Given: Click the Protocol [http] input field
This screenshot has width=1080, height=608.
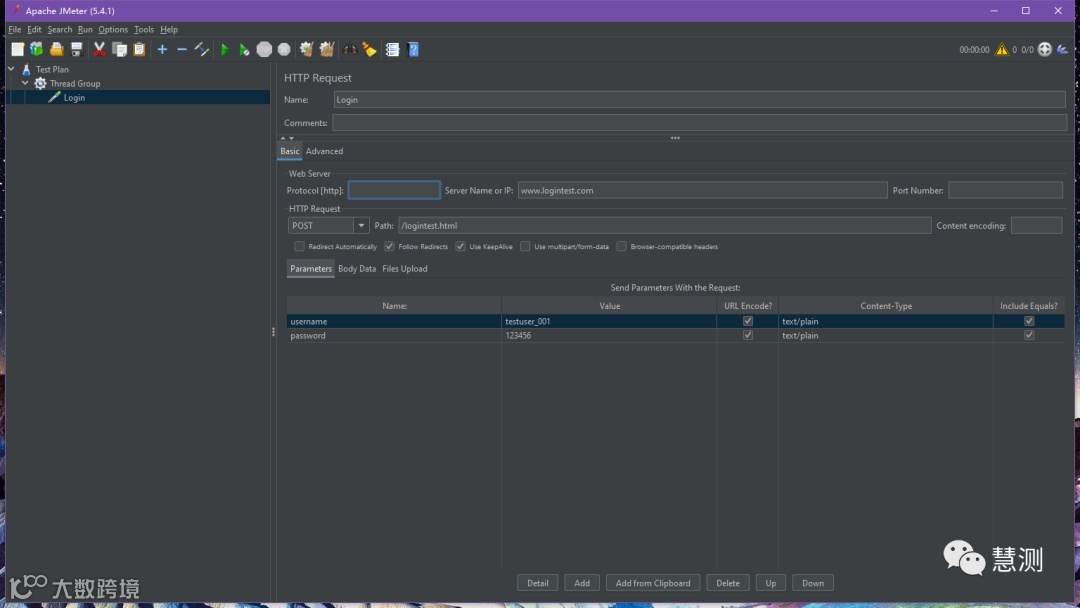Looking at the screenshot, I should (394, 190).
